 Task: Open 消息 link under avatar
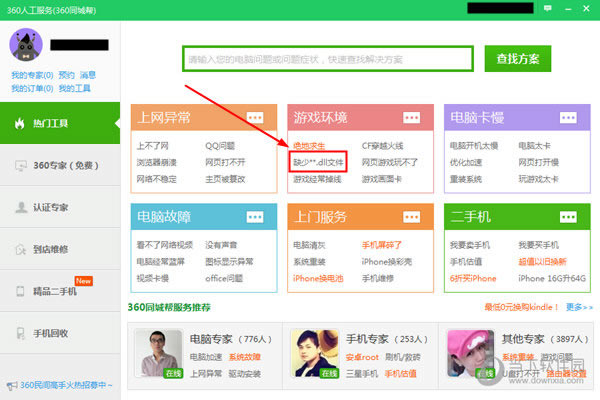click(x=88, y=75)
